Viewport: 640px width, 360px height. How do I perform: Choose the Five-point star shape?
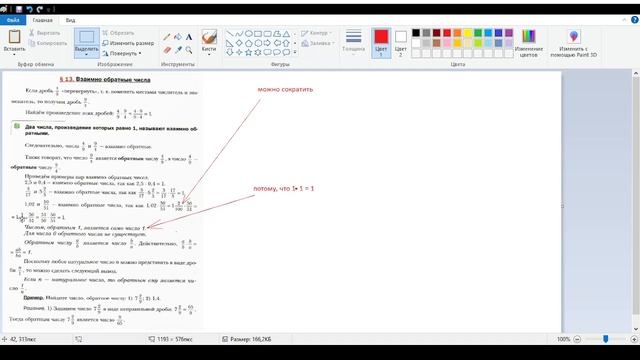(248, 52)
